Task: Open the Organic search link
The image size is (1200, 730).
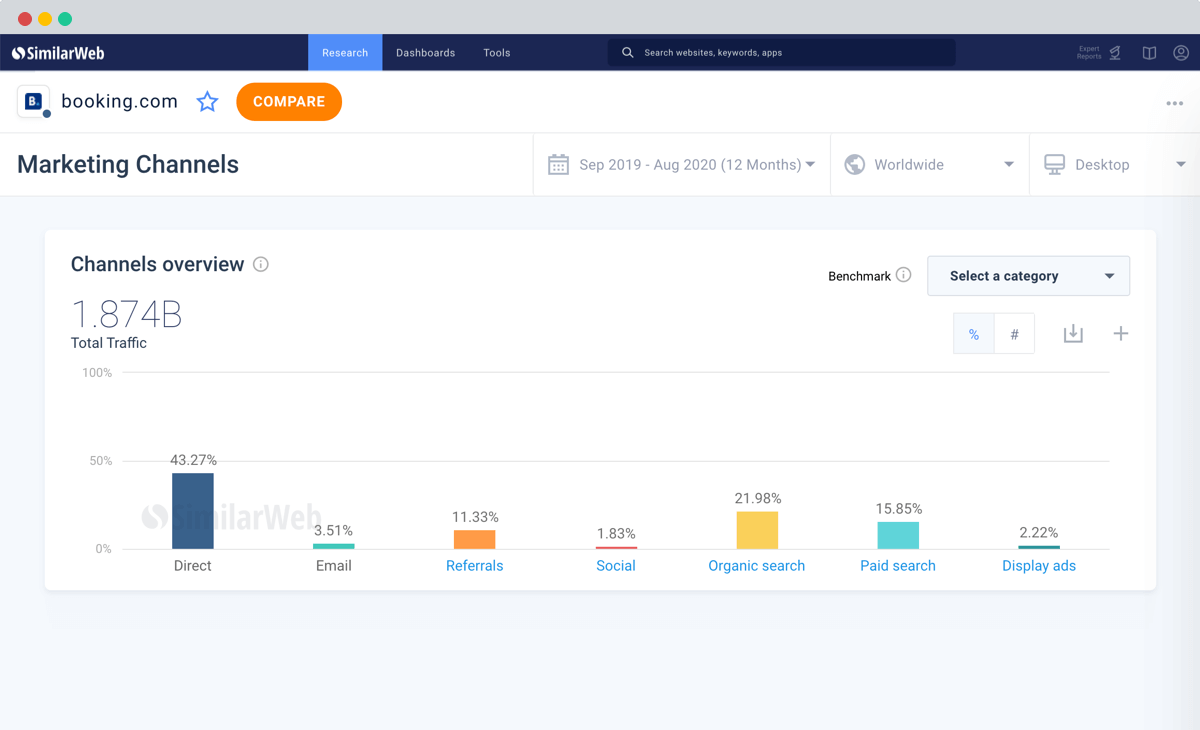Action: 757,566
